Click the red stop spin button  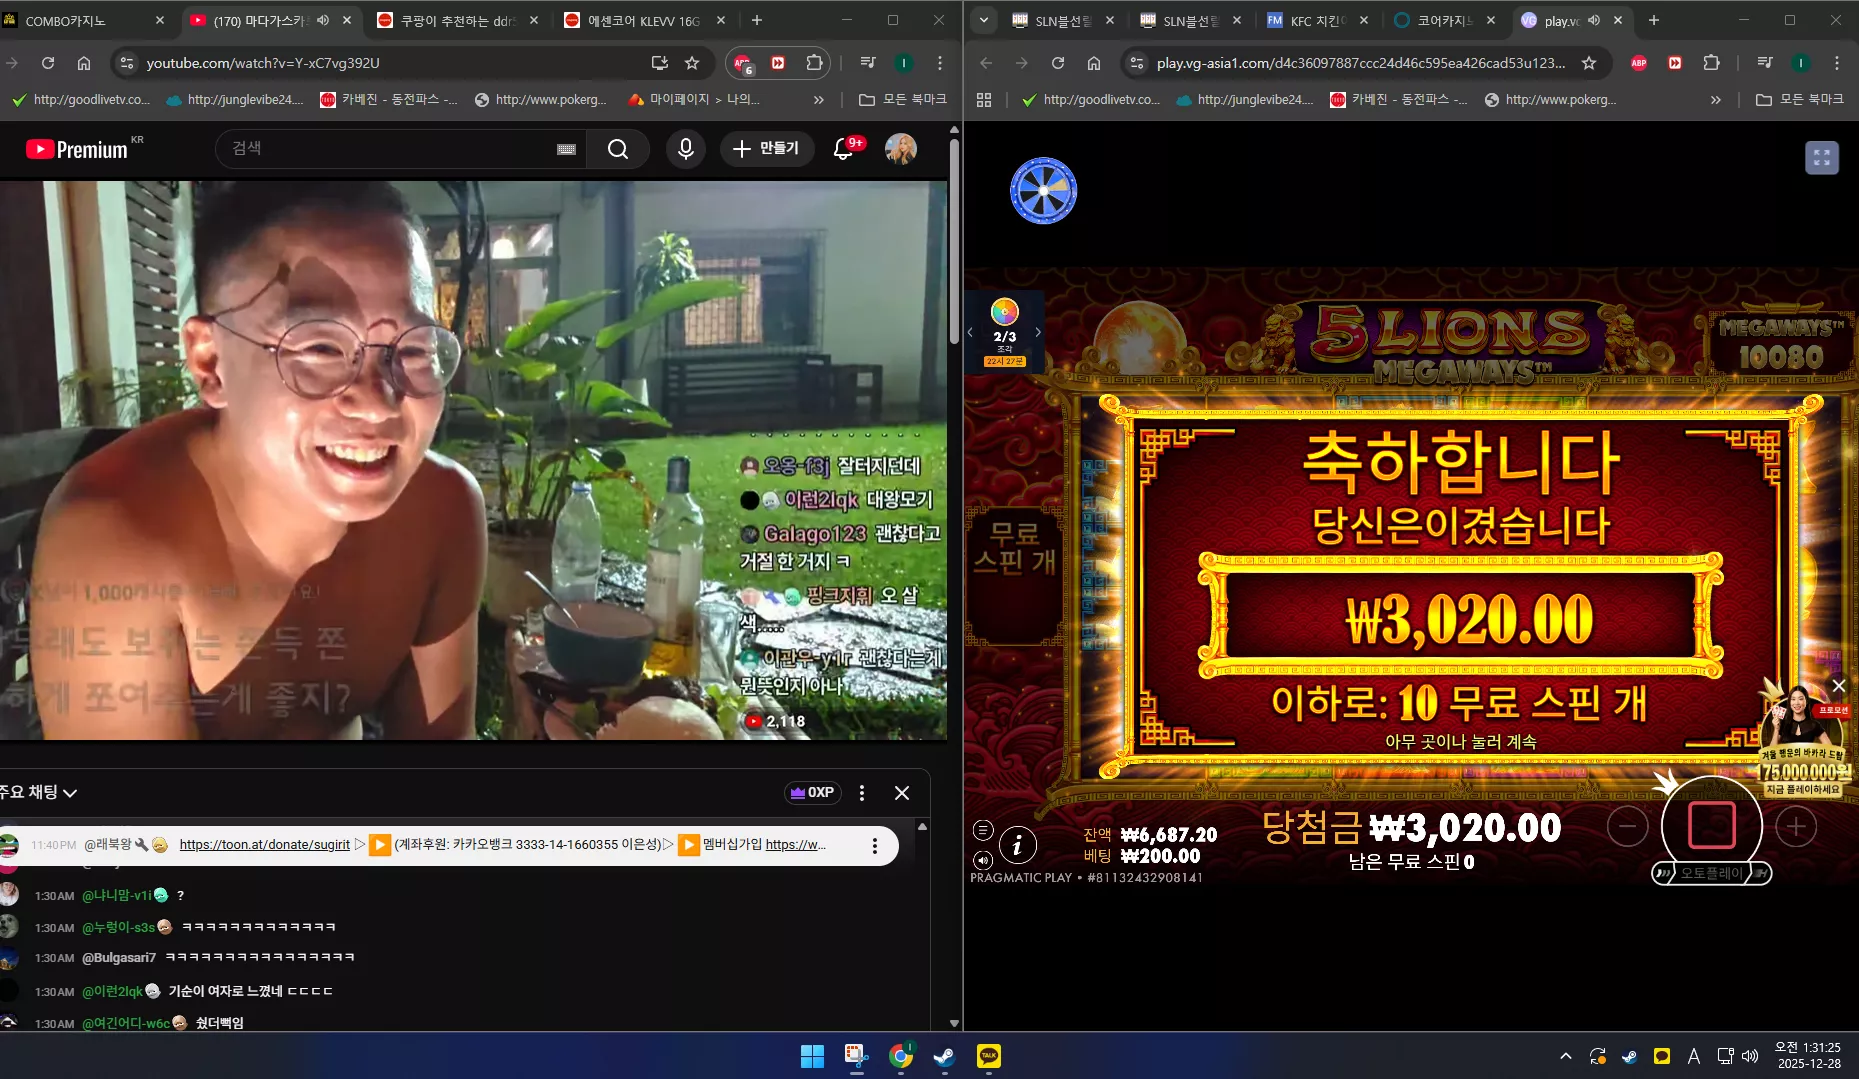(1711, 826)
